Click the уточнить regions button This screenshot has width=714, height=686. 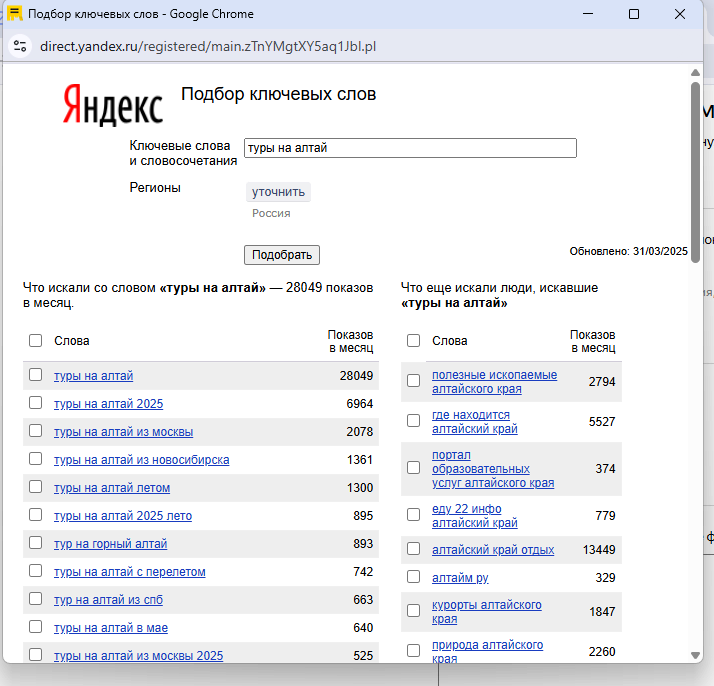click(x=278, y=192)
